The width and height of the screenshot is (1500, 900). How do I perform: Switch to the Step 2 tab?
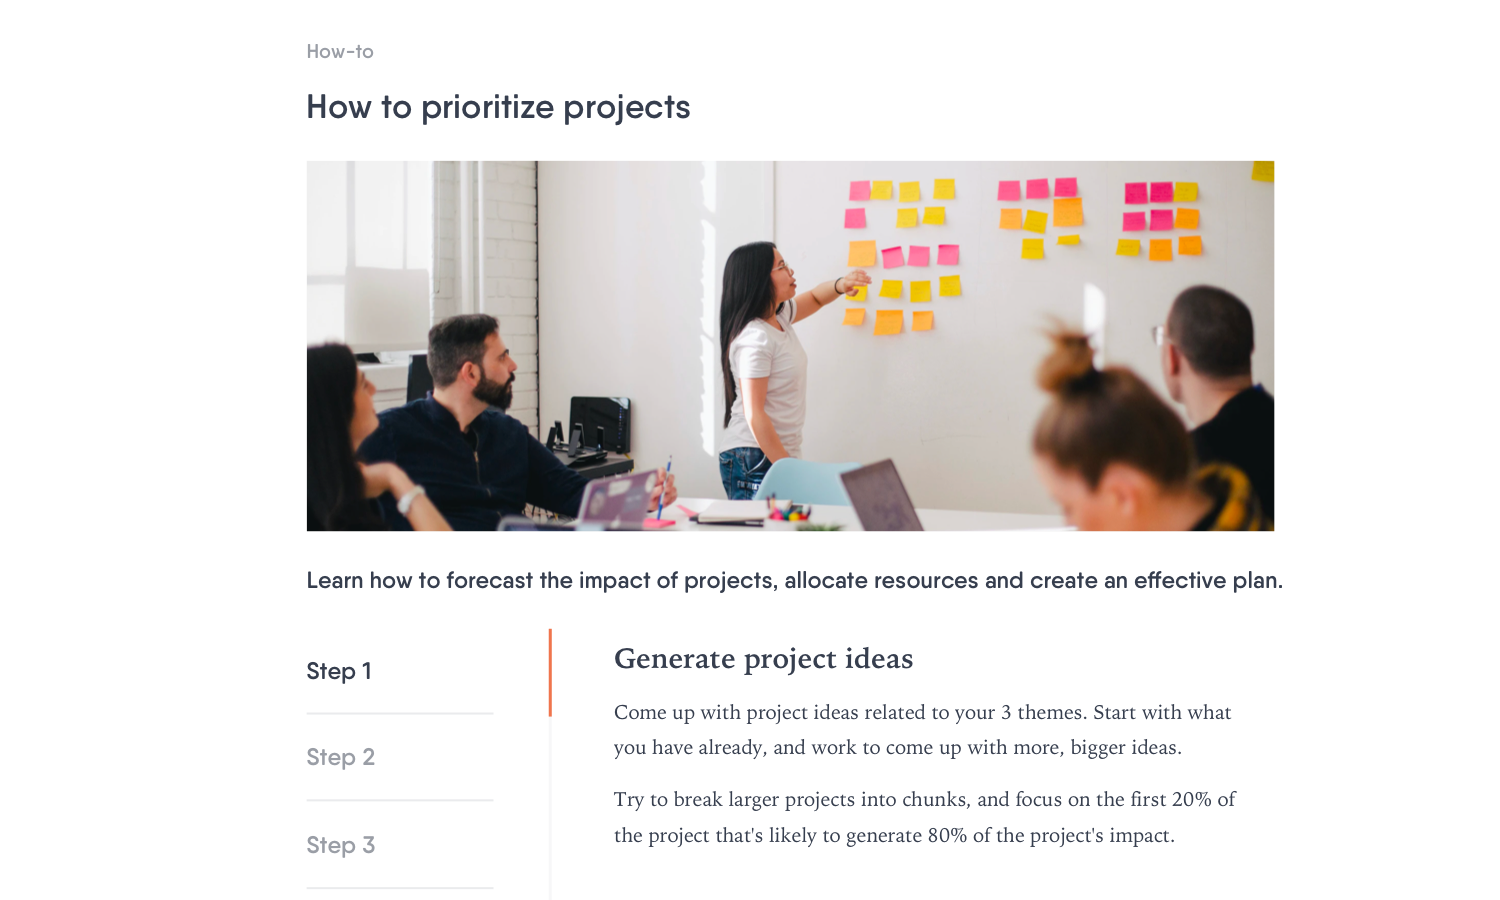pyautogui.click(x=399, y=758)
